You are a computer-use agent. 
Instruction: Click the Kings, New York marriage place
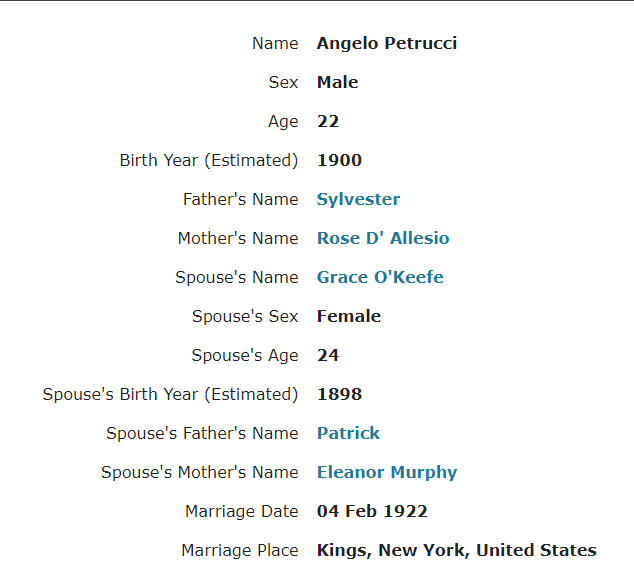[456, 550]
